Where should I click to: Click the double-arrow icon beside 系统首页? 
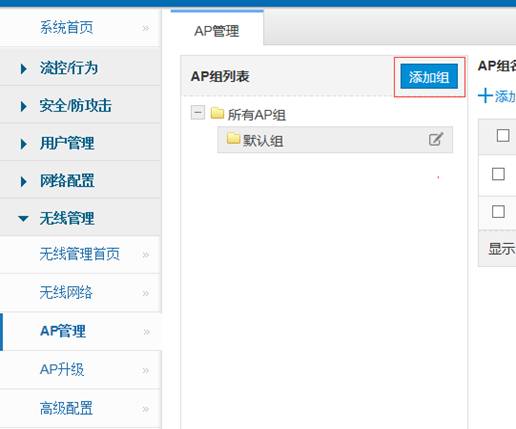click(146, 28)
